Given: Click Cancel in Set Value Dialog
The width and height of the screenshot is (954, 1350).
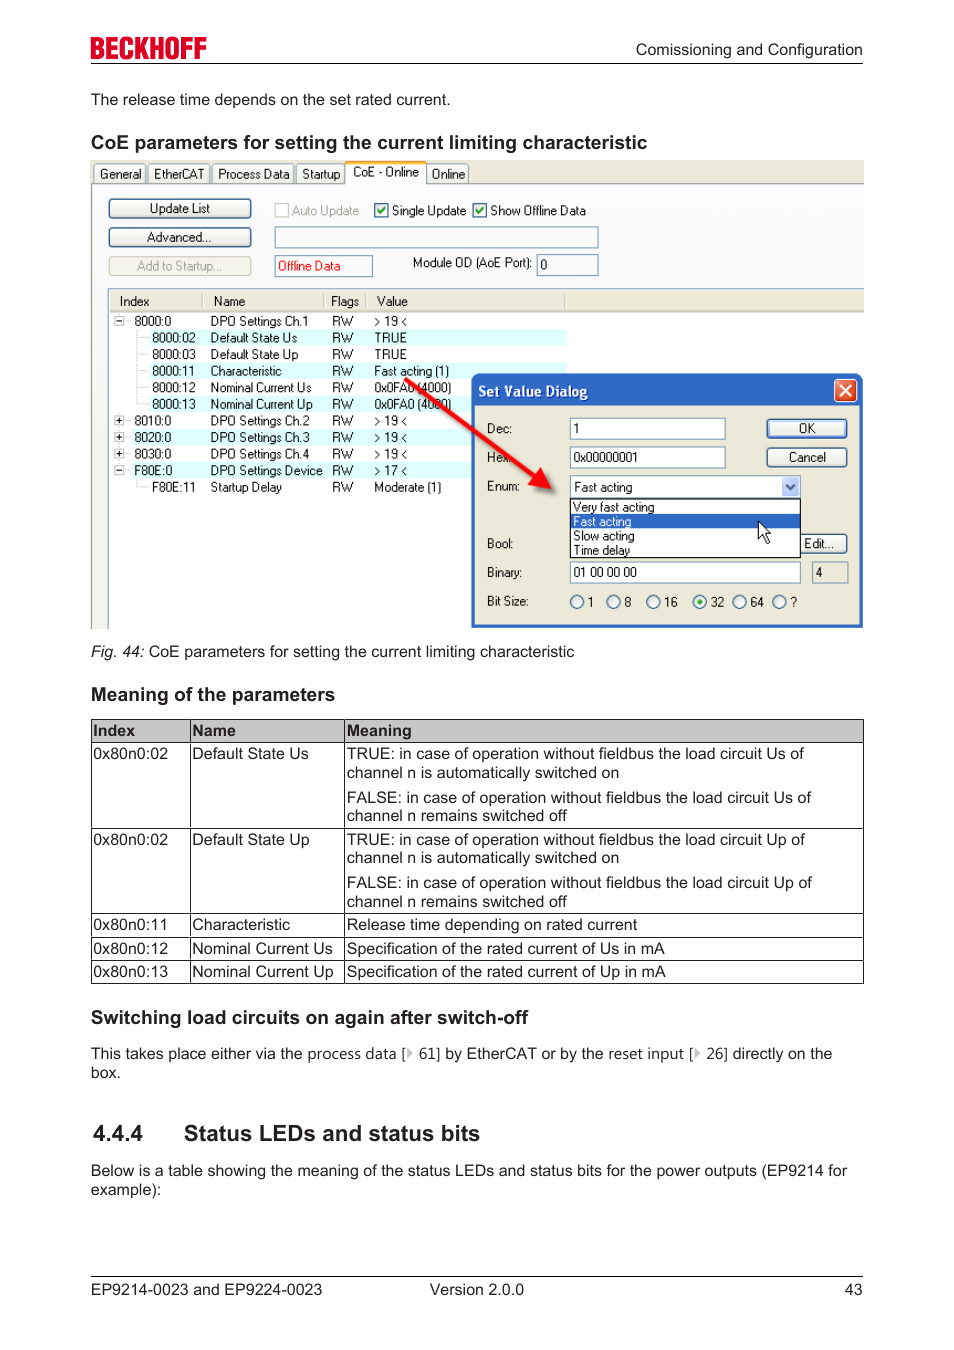Looking at the screenshot, I should [x=806, y=457].
